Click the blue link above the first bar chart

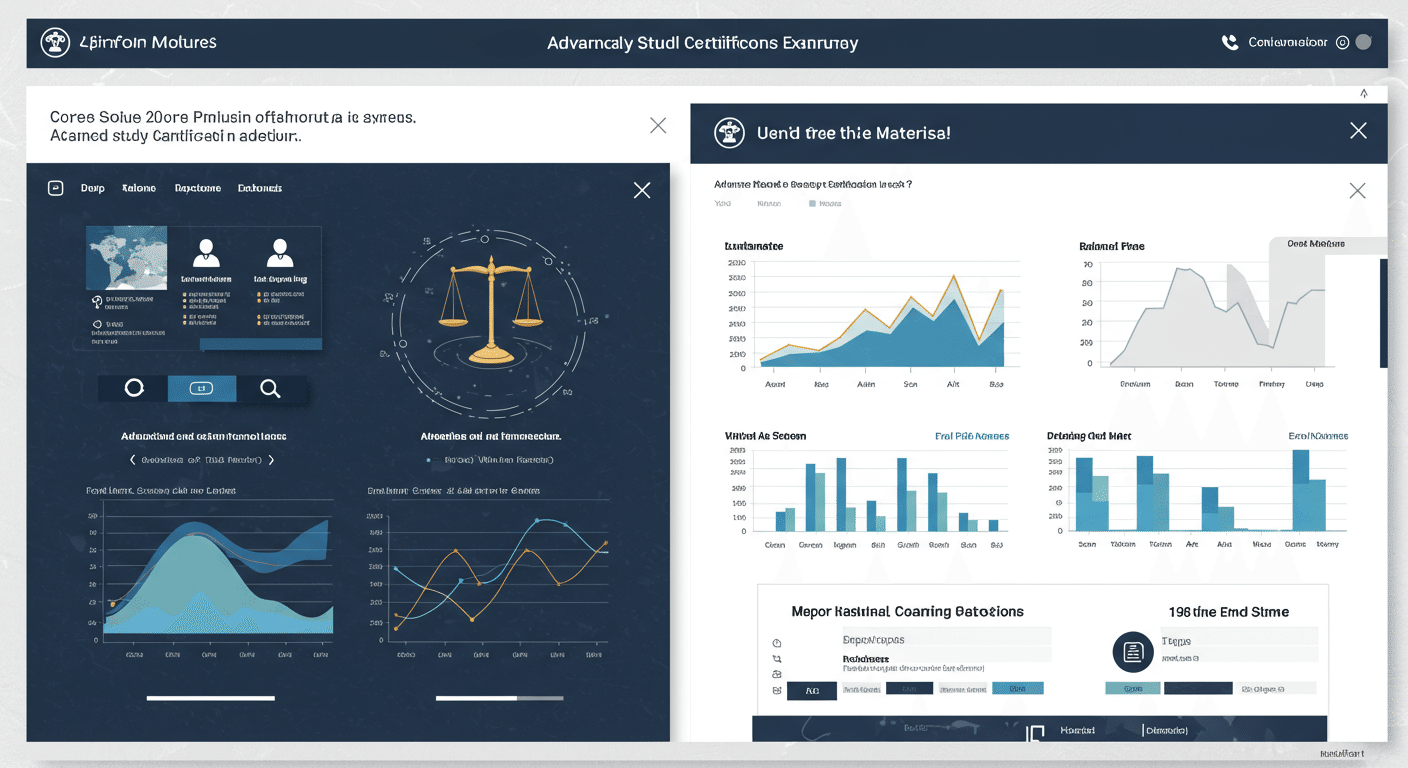[x=972, y=436]
